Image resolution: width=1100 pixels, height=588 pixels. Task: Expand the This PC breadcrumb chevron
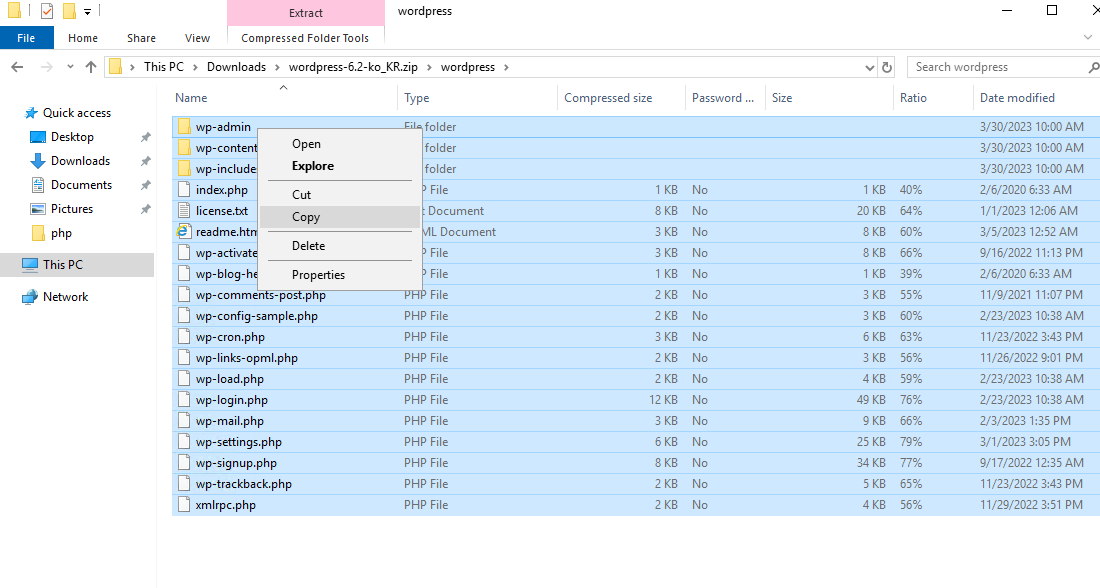click(x=195, y=67)
